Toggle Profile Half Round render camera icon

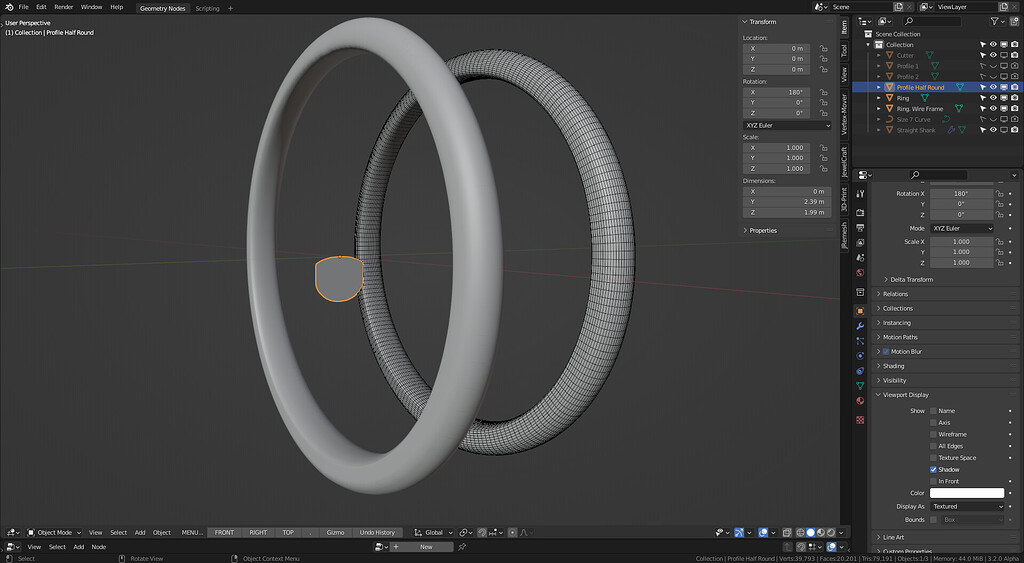pos(1014,87)
